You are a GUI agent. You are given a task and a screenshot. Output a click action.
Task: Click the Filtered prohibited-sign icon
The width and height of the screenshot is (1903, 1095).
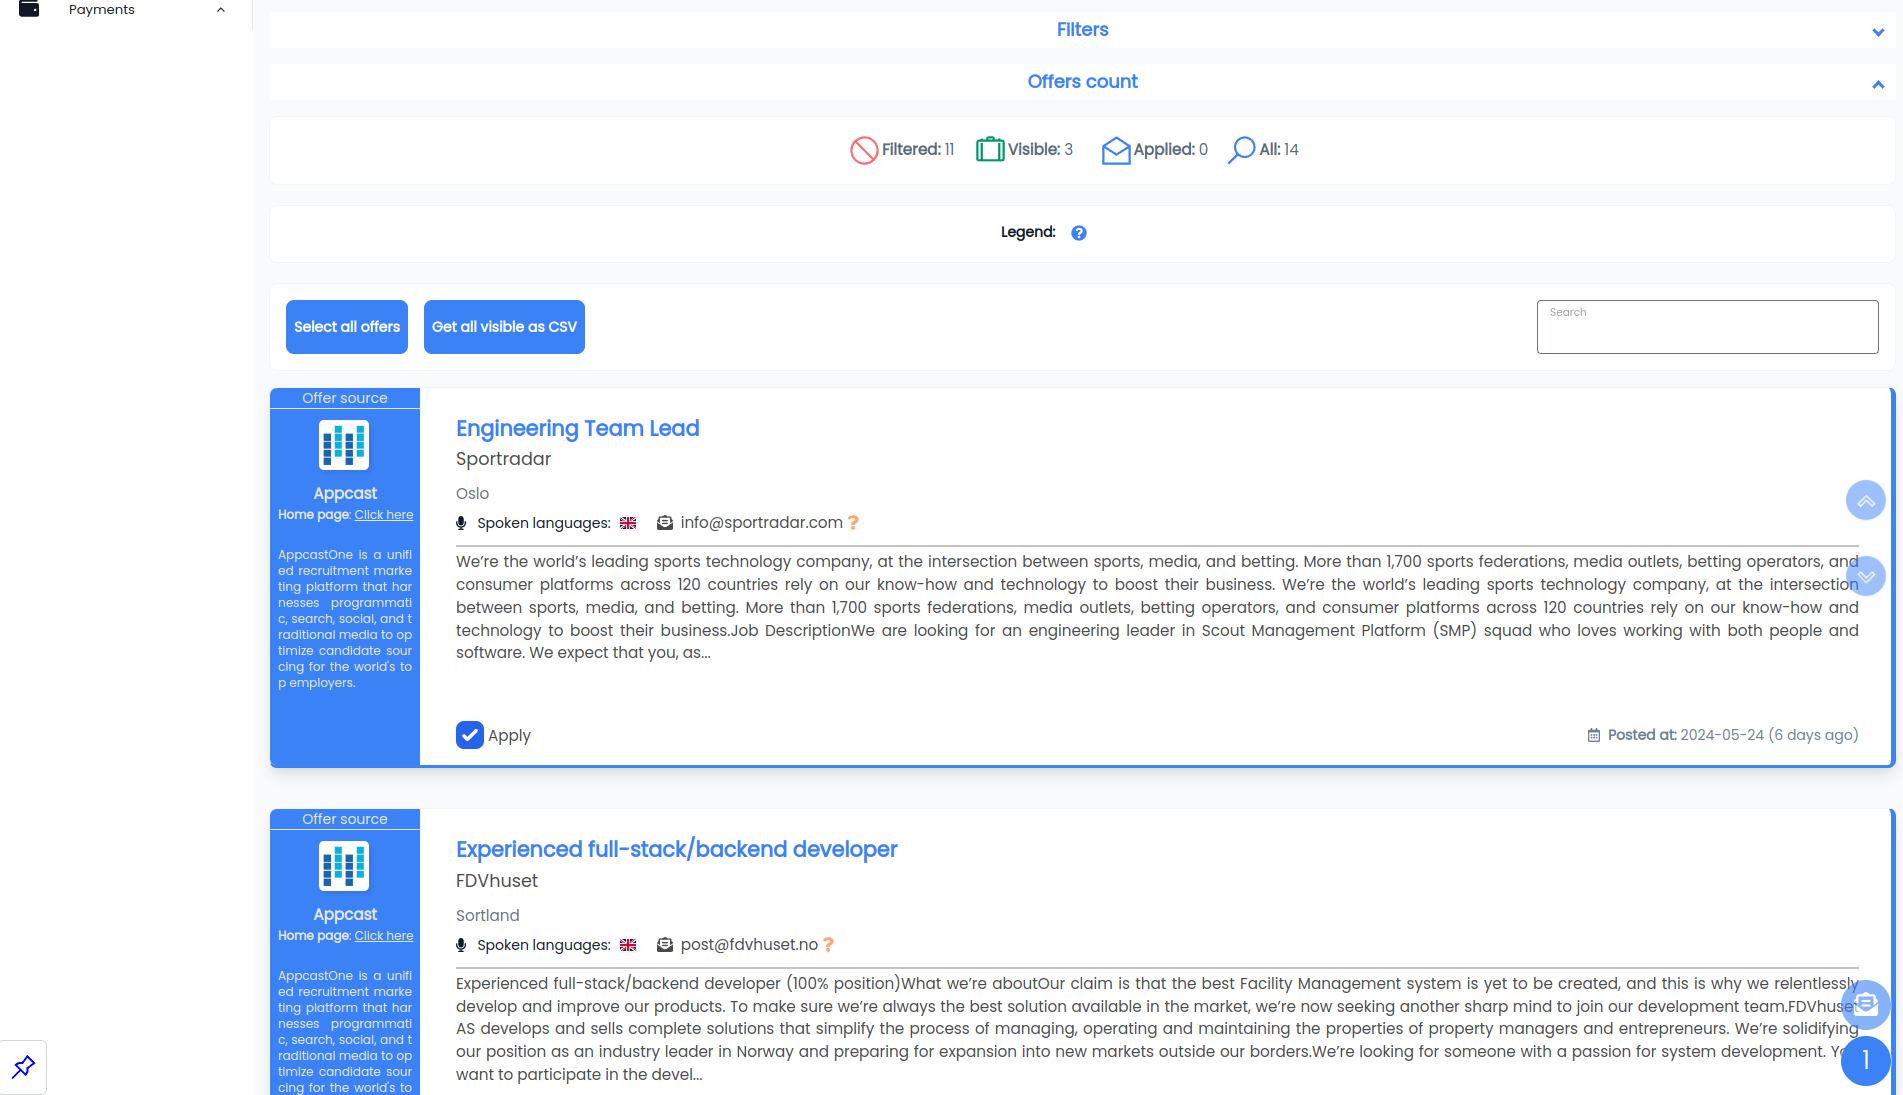[864, 150]
